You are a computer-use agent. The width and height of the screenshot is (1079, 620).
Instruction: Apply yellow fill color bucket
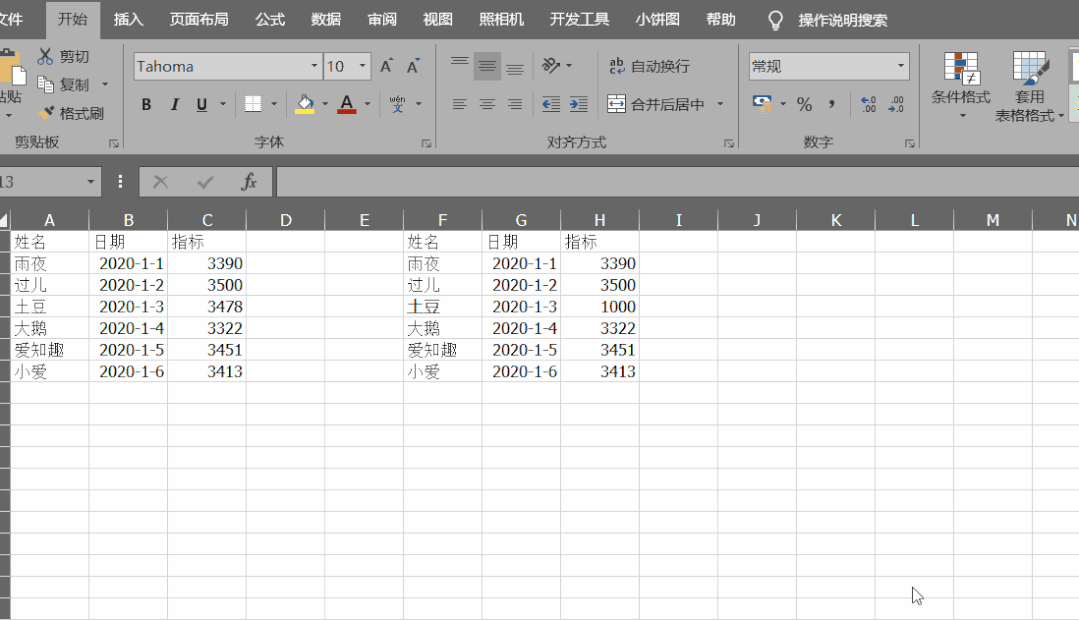[x=305, y=104]
